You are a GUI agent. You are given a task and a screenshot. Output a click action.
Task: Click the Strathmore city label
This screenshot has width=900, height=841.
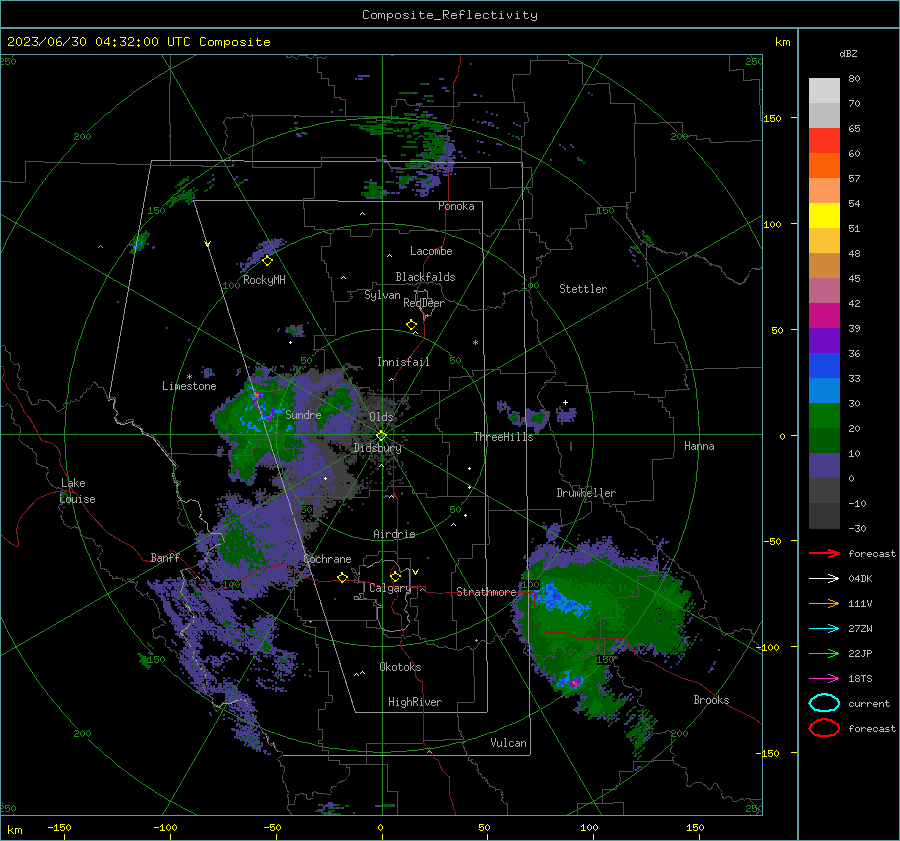point(486,592)
